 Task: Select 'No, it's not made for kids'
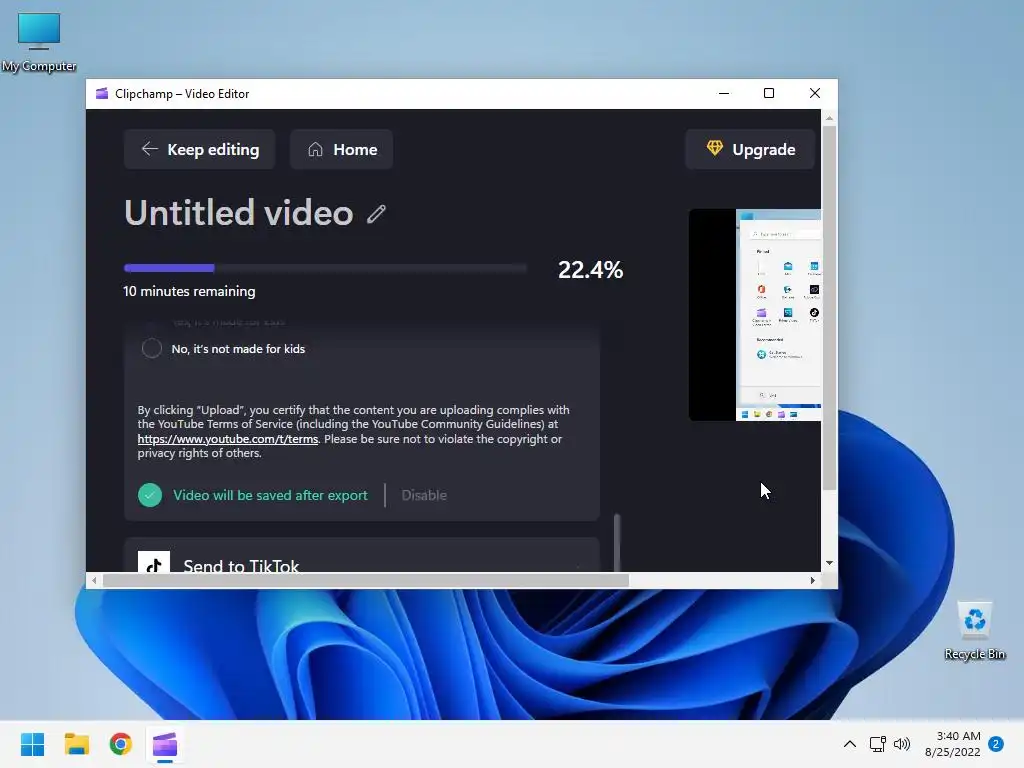(x=152, y=349)
